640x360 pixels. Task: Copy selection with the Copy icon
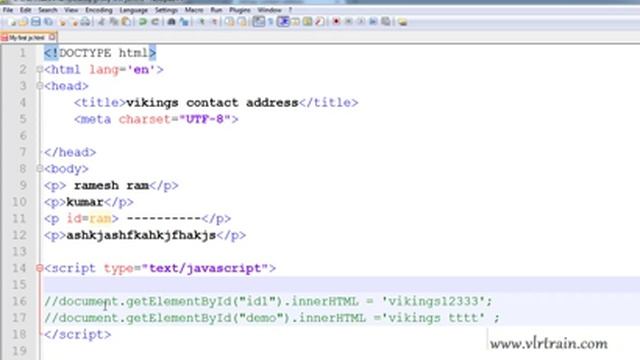coord(113,22)
